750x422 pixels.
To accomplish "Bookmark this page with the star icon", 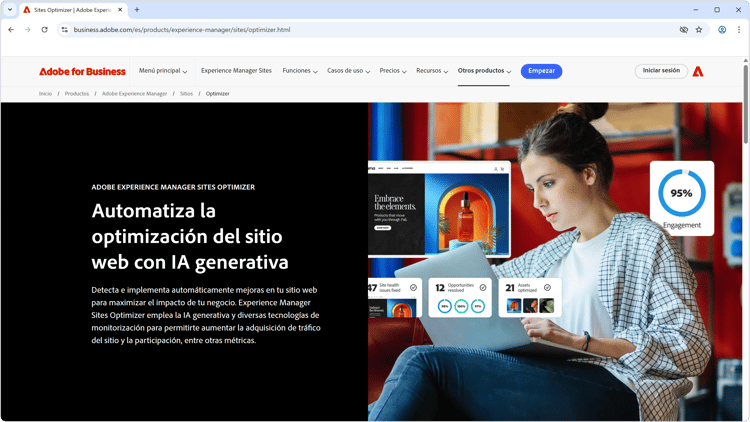I will (699, 30).
